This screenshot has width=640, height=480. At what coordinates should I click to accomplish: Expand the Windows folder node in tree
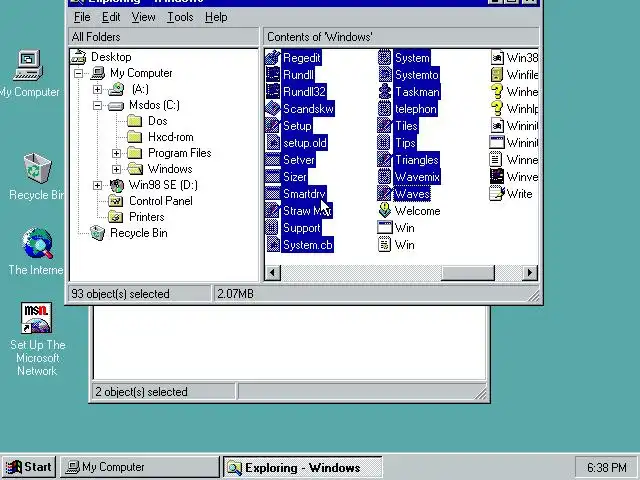[116, 169]
